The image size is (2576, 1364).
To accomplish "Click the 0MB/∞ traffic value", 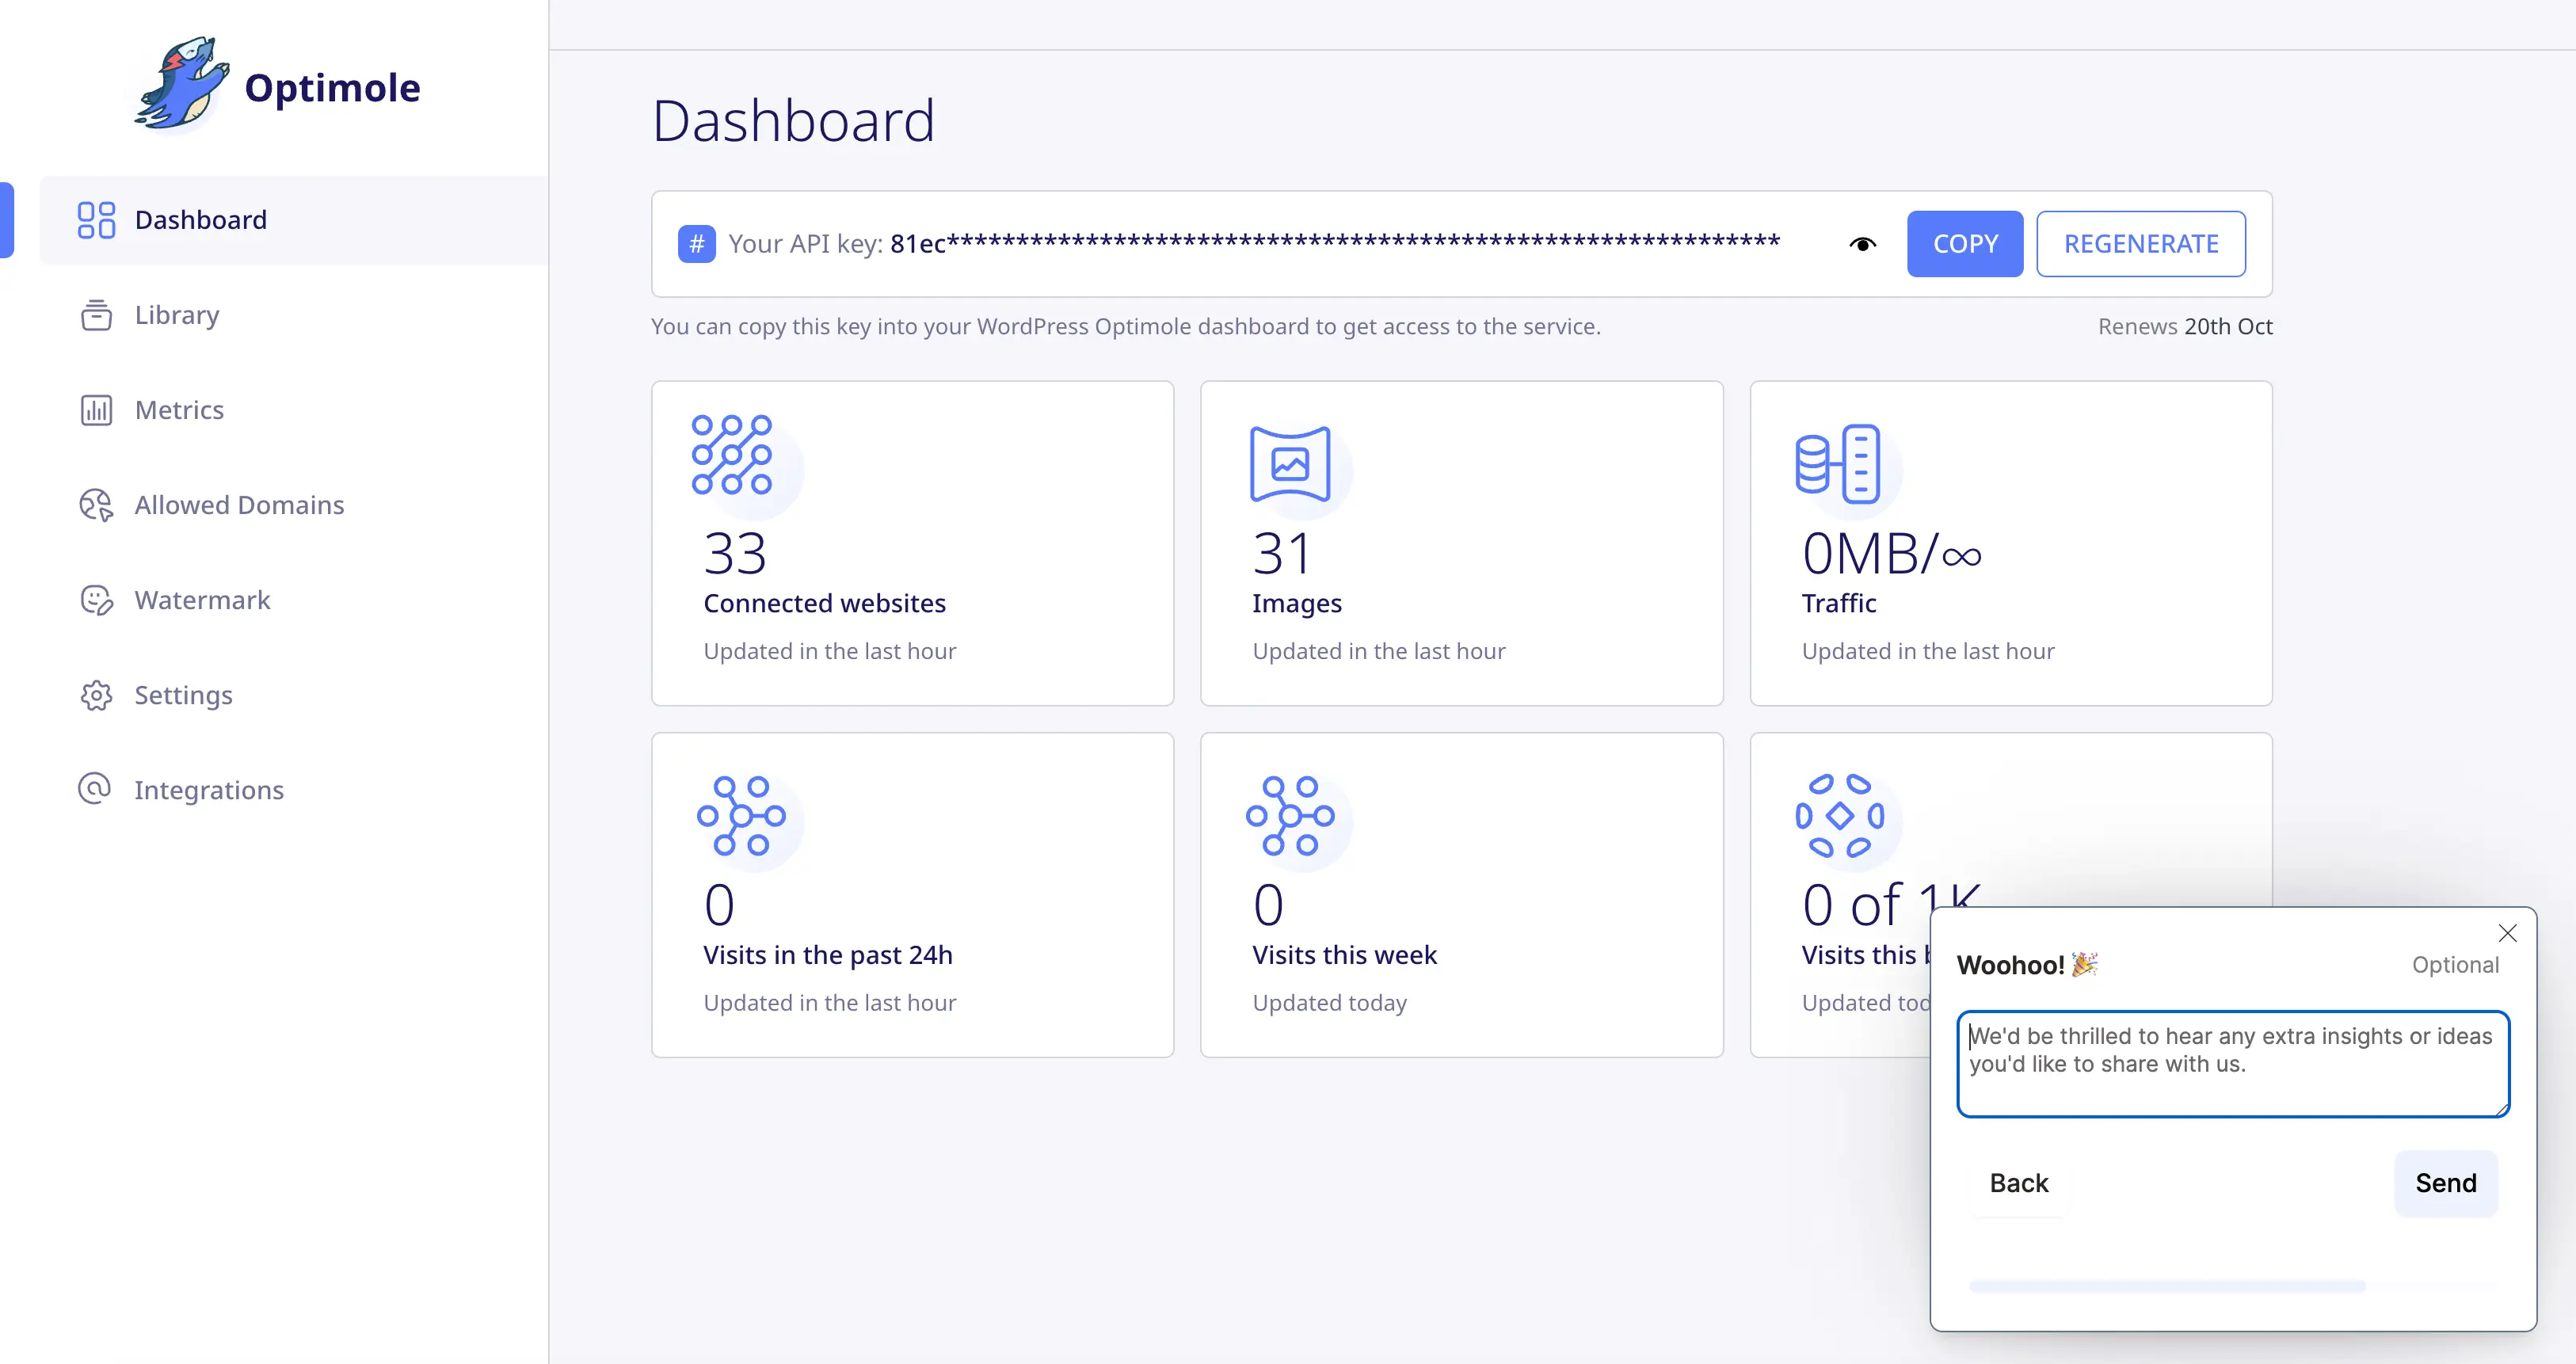I will (x=1891, y=553).
